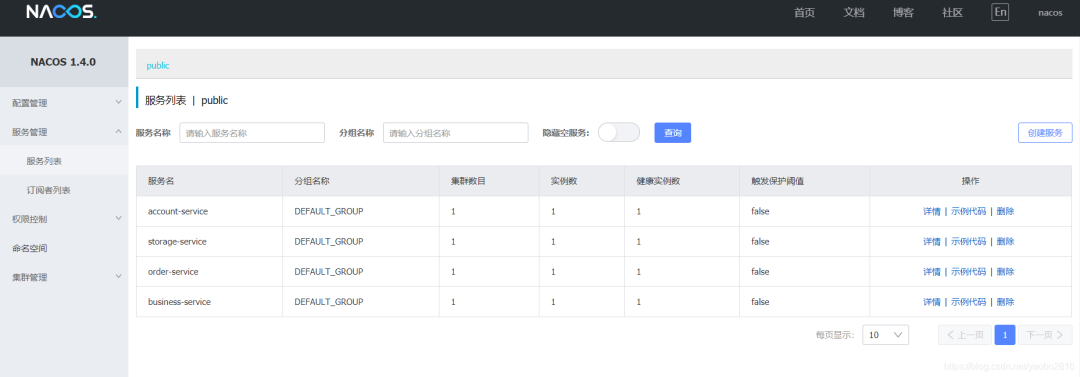Open the 首页 header menu item

pyautogui.click(x=804, y=13)
